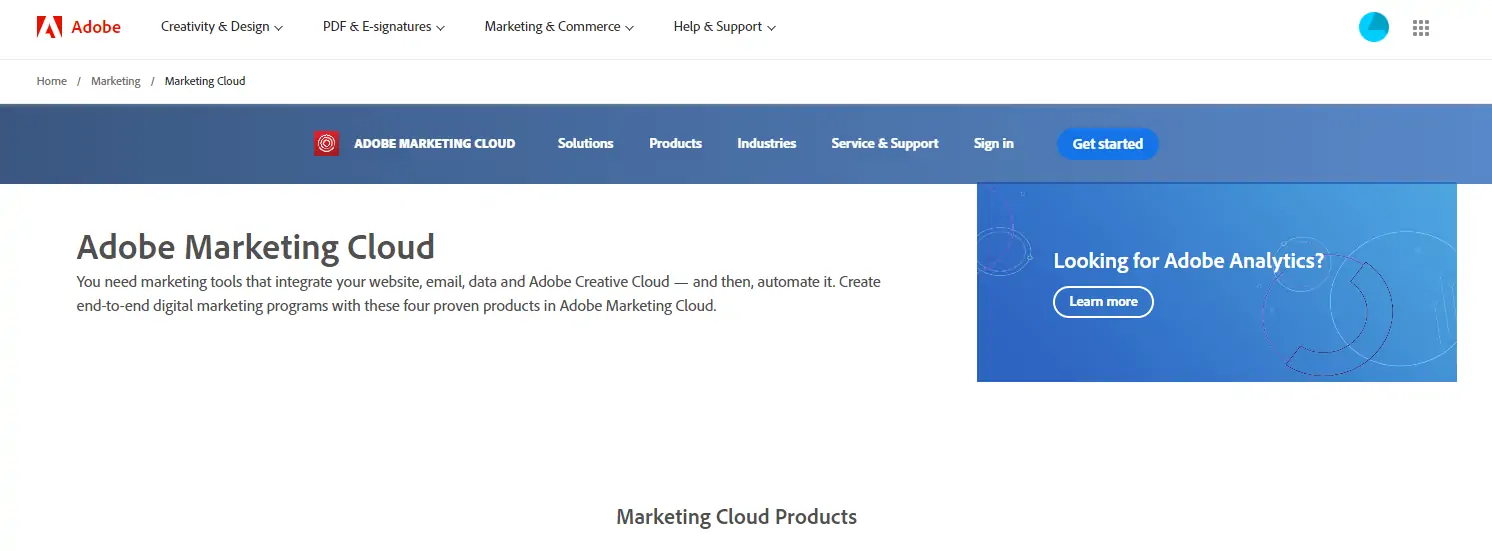
Task: Open the app switcher grid icon
Action: point(1421,28)
